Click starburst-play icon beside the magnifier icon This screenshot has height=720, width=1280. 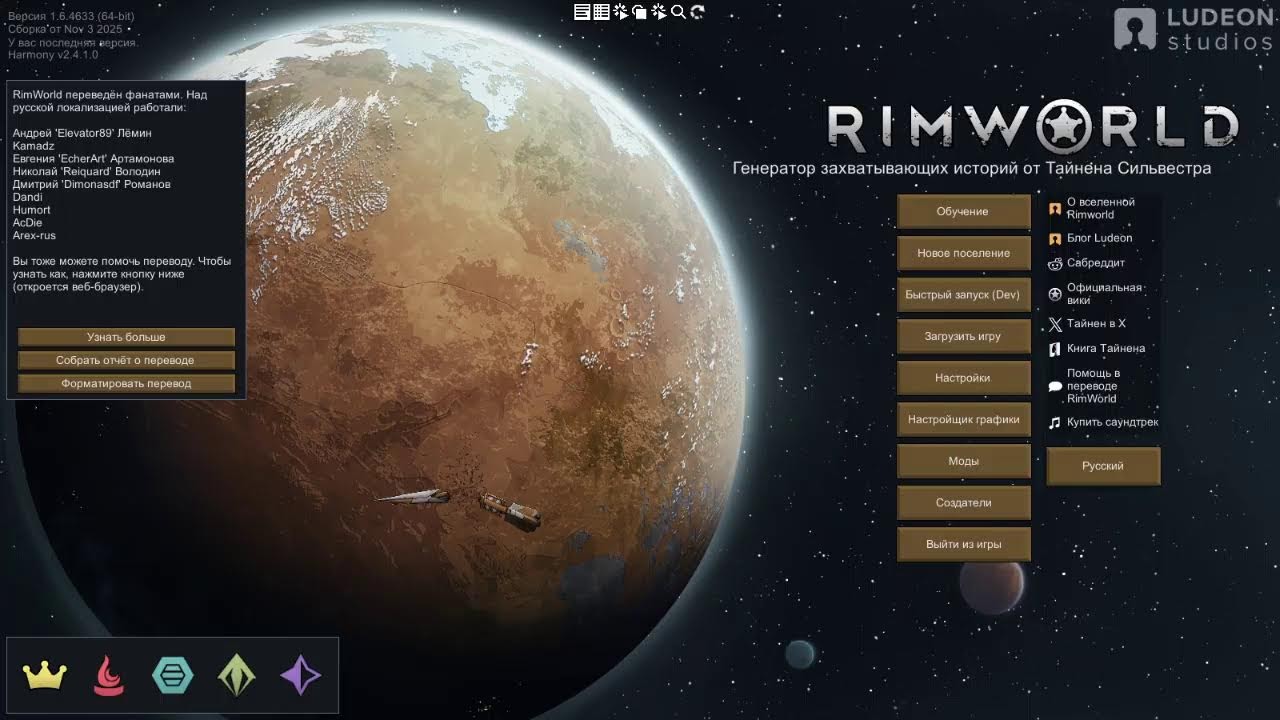[658, 12]
